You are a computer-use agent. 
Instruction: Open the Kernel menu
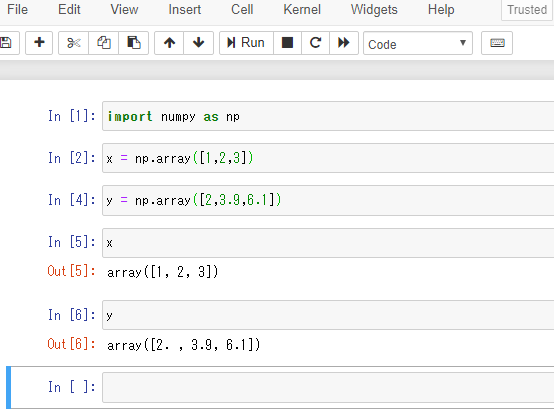tap(302, 10)
